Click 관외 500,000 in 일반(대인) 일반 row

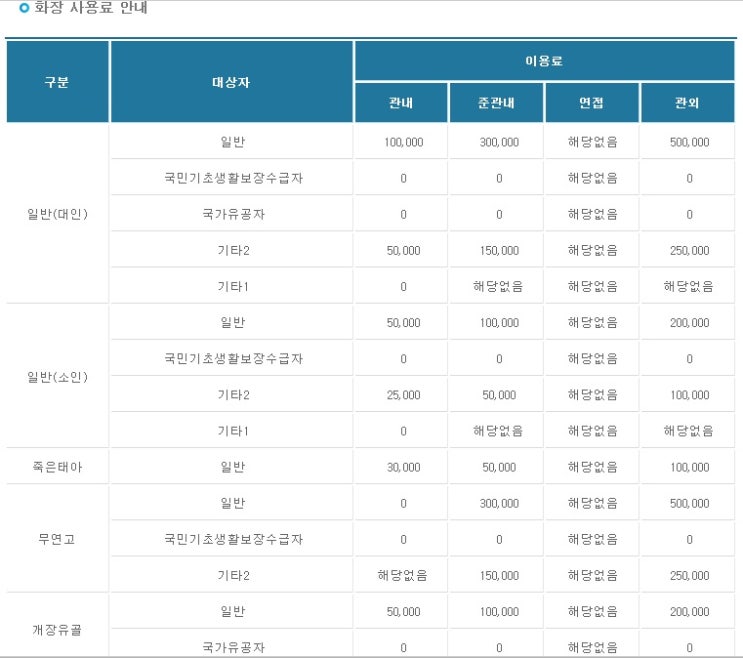(x=689, y=142)
